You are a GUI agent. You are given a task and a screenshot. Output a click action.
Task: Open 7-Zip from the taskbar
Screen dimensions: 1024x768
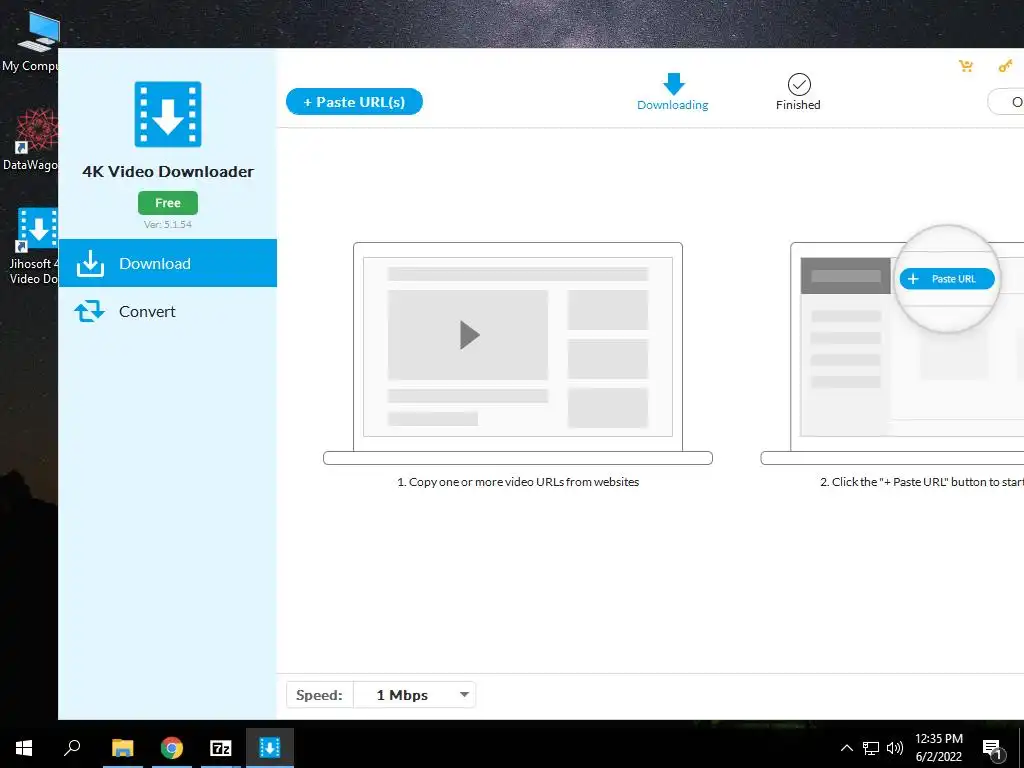[221, 748]
